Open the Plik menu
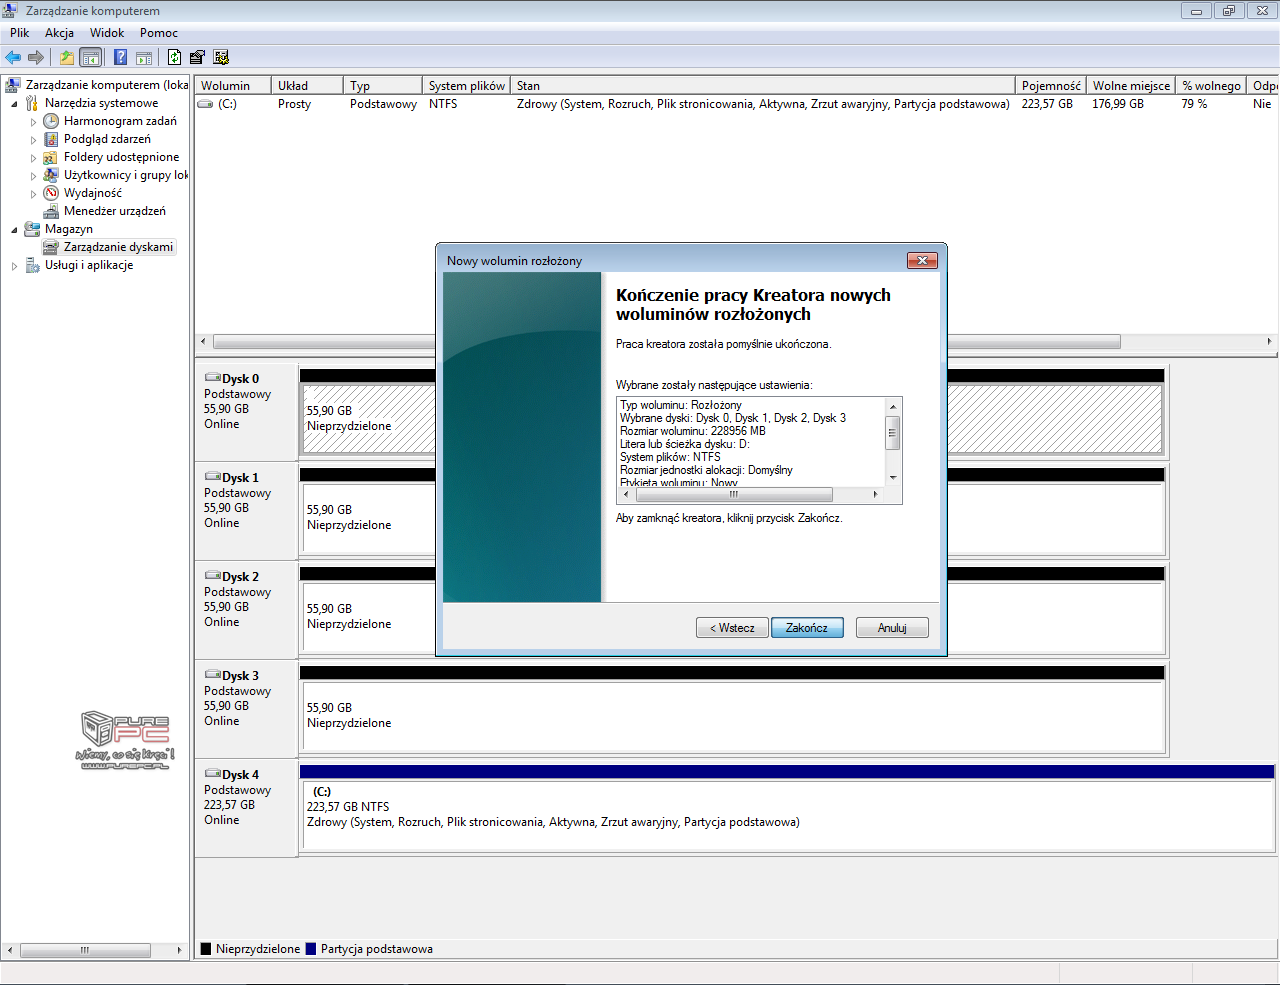 coord(20,33)
